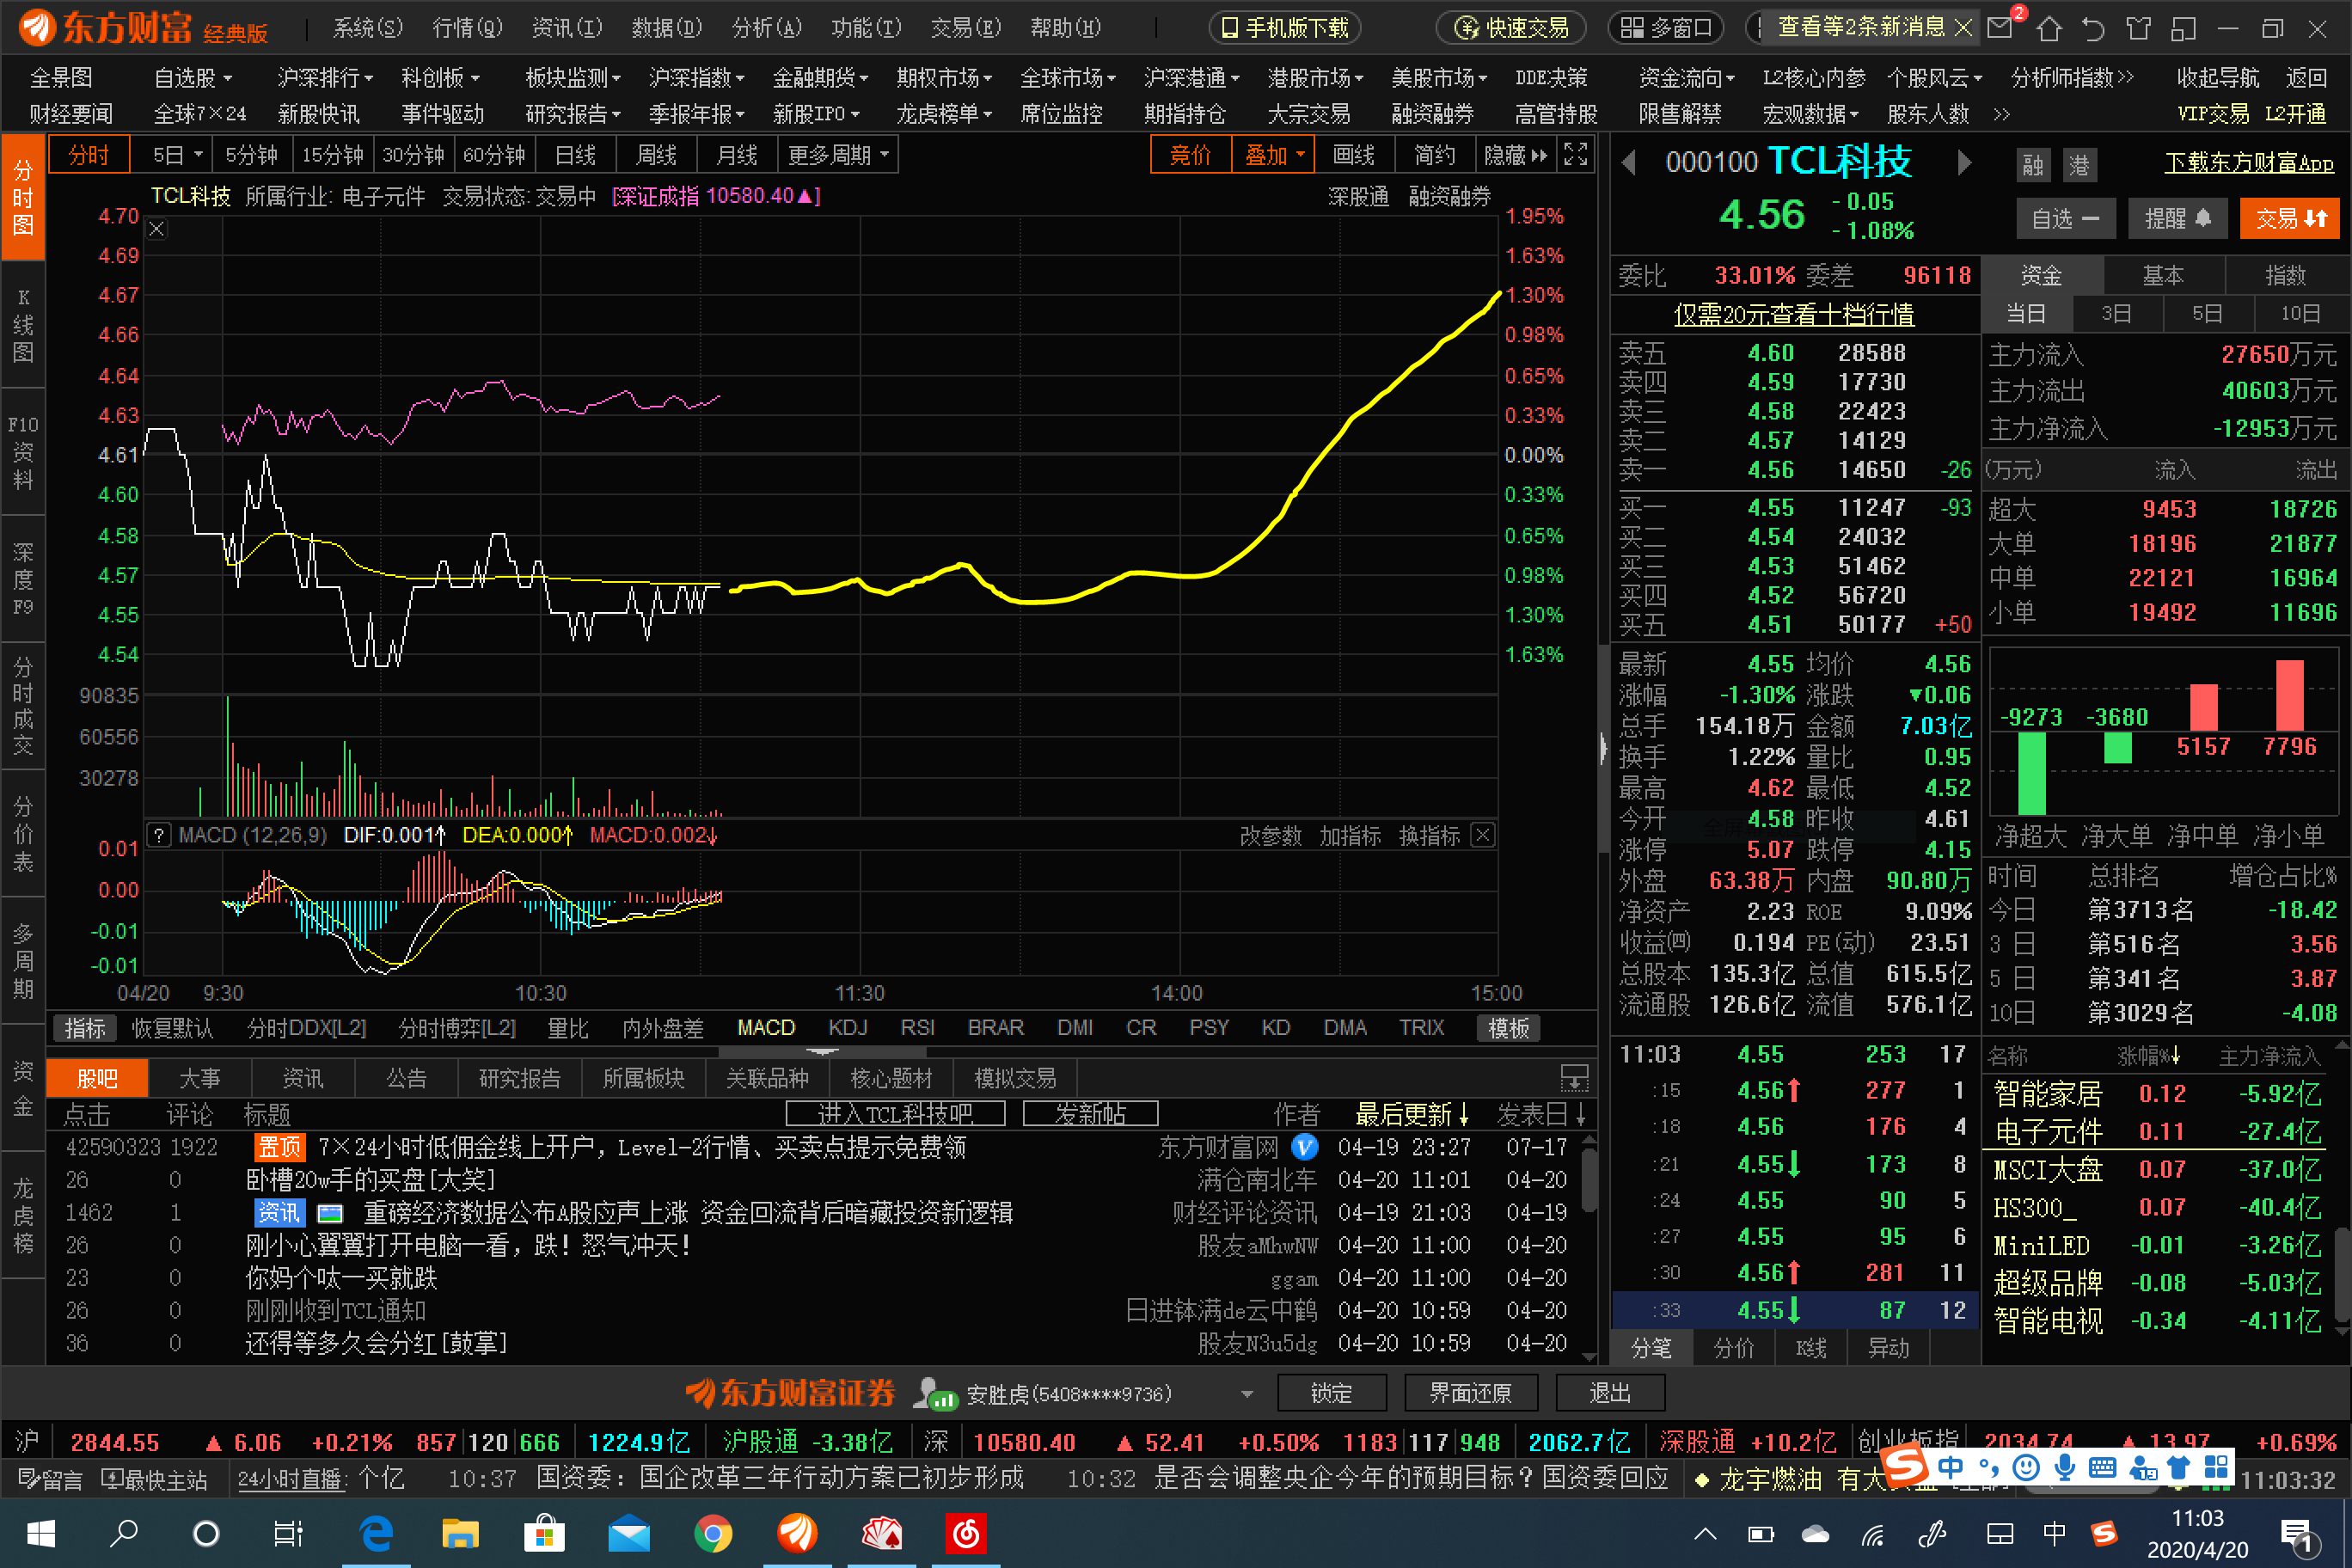The height and width of the screenshot is (1568, 2352).
Task: Click 锁定 lock button
Action: tap(1331, 1393)
